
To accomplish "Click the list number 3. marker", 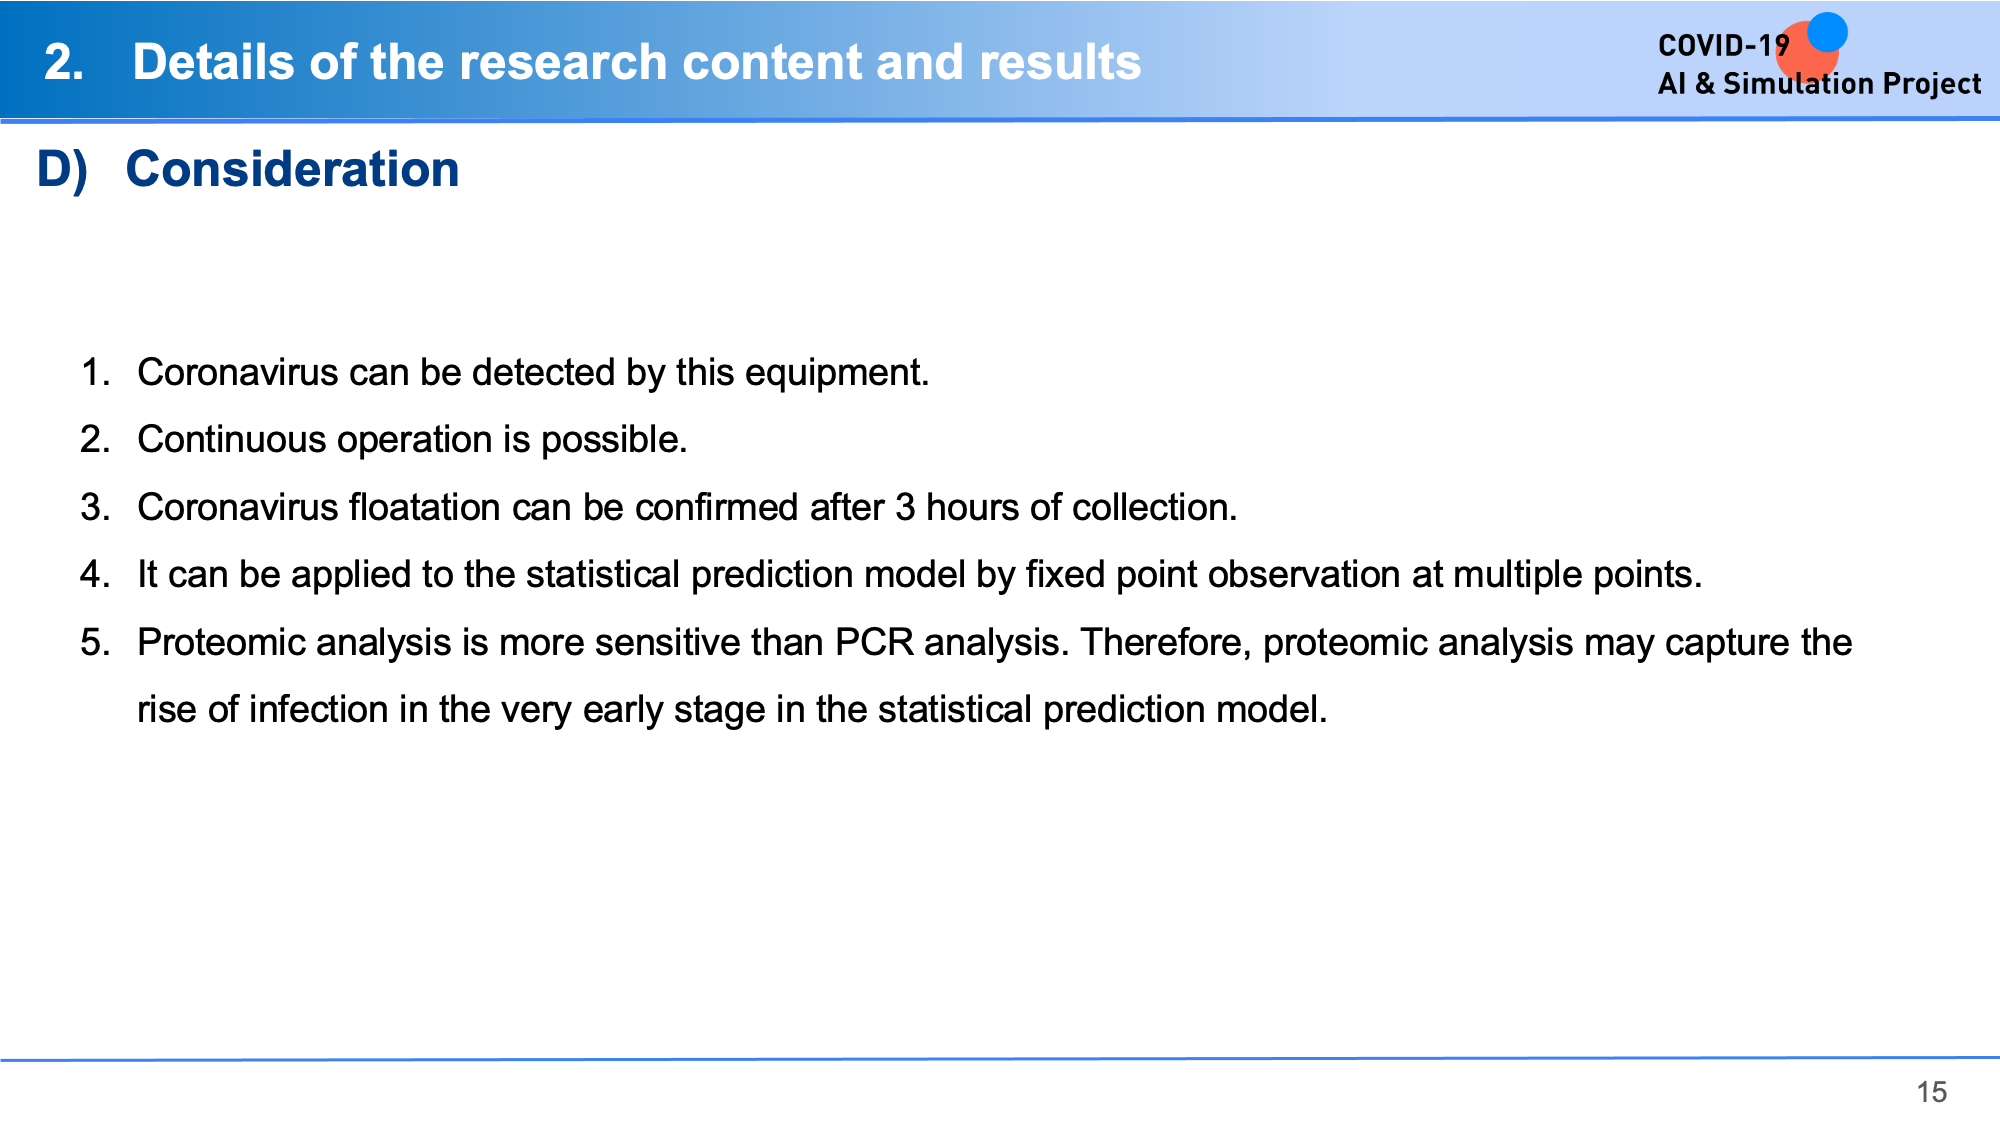I will [96, 507].
